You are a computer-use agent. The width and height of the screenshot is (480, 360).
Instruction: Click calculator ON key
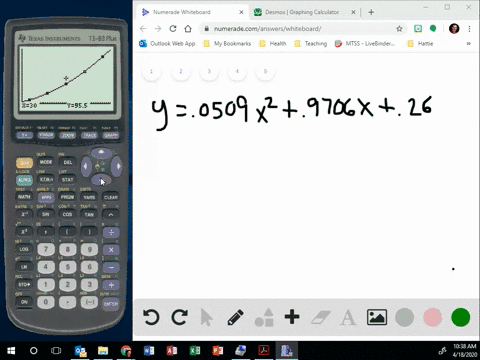(x=24, y=302)
